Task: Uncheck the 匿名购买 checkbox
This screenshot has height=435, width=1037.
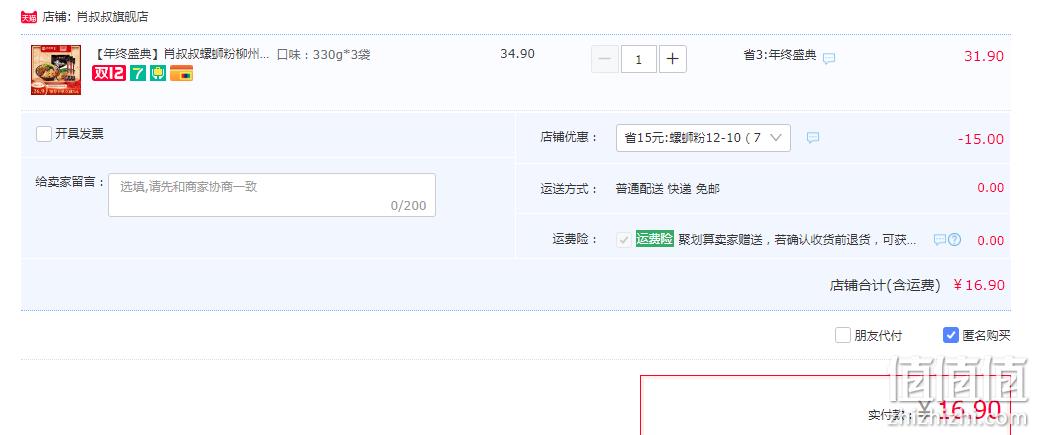Action: click(950, 335)
